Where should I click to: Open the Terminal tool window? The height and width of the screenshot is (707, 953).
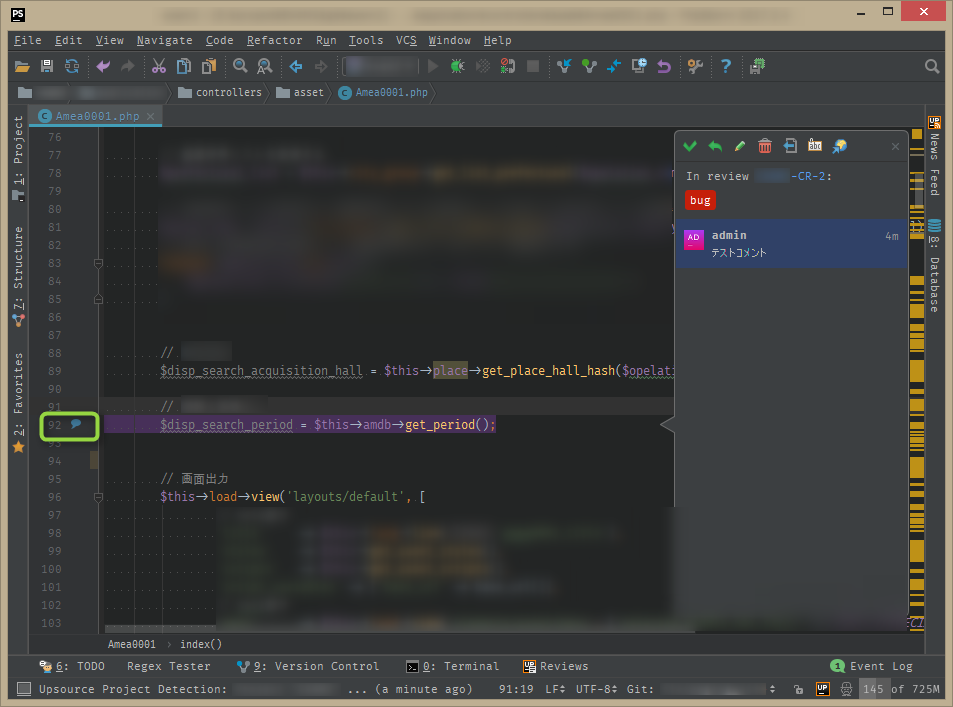coord(452,666)
